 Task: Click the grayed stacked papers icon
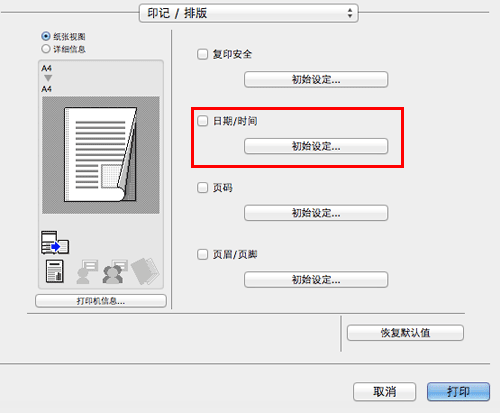pyautogui.click(x=145, y=271)
